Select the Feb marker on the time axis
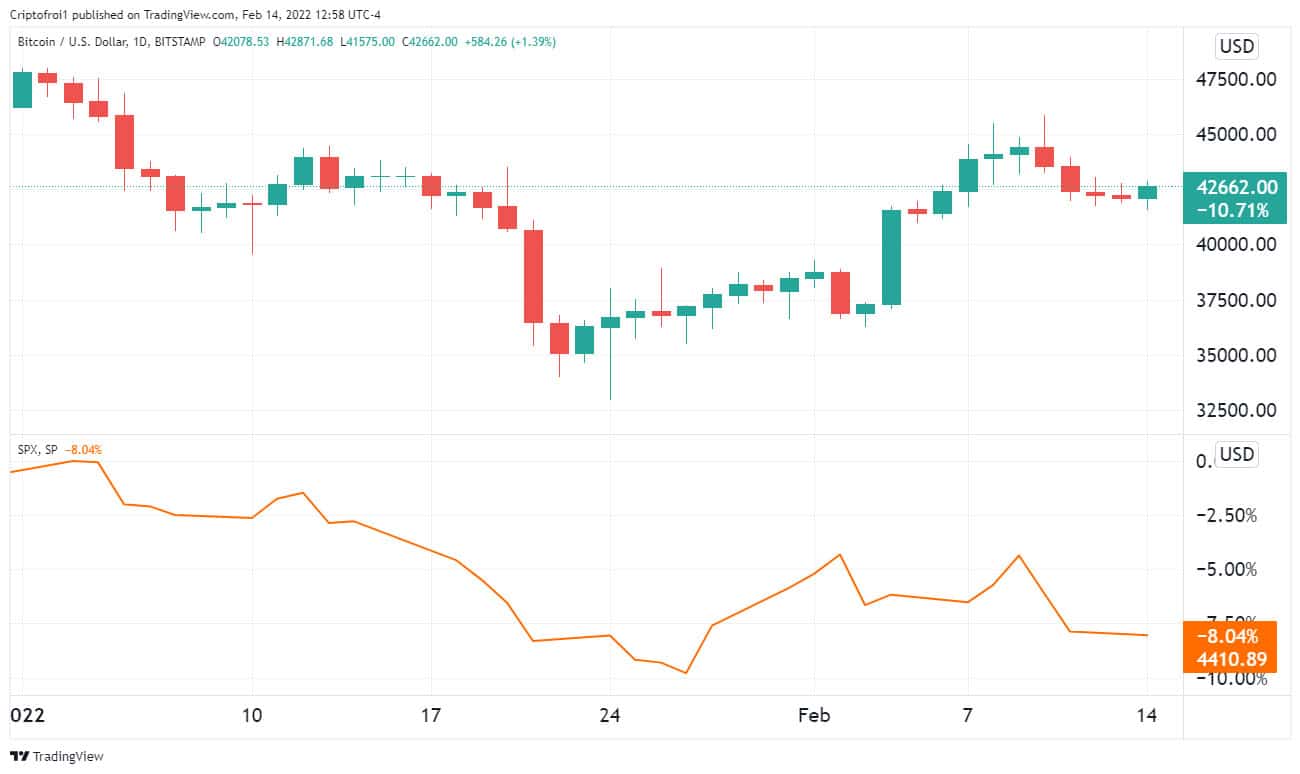Viewport: 1300px width, 774px height. click(x=812, y=716)
